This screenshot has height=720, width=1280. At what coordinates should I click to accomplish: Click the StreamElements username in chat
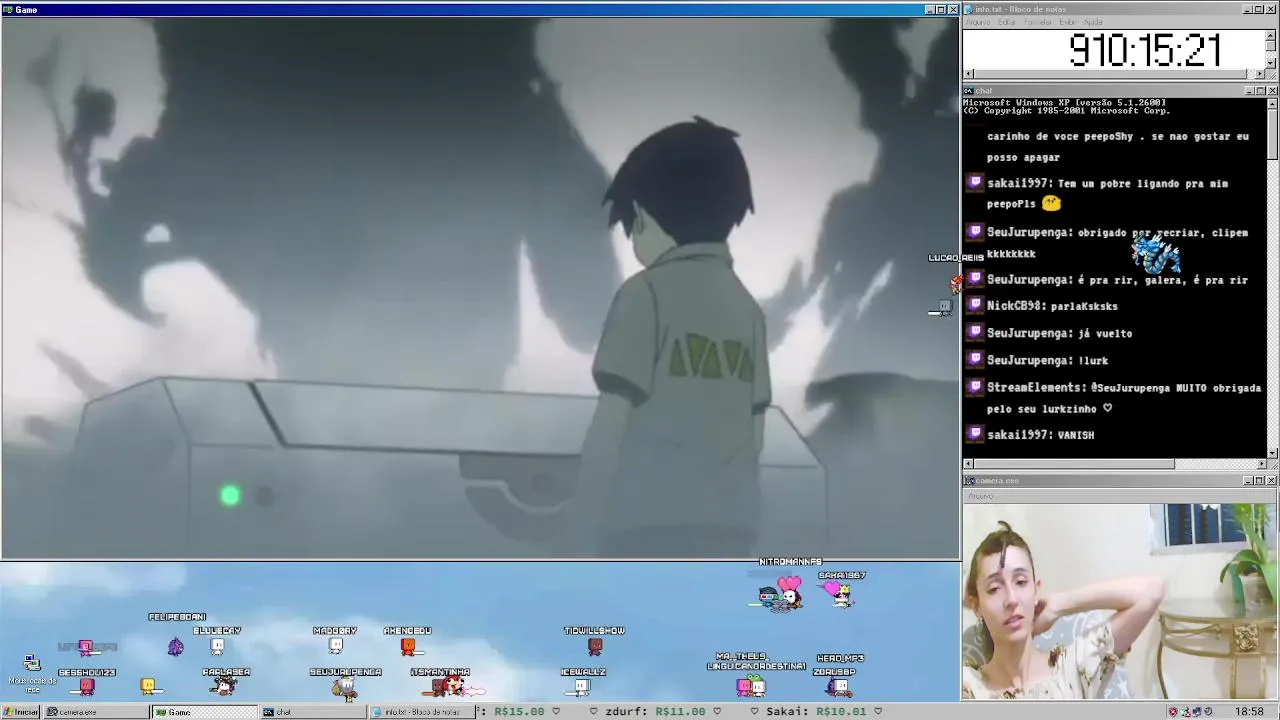coord(1036,387)
